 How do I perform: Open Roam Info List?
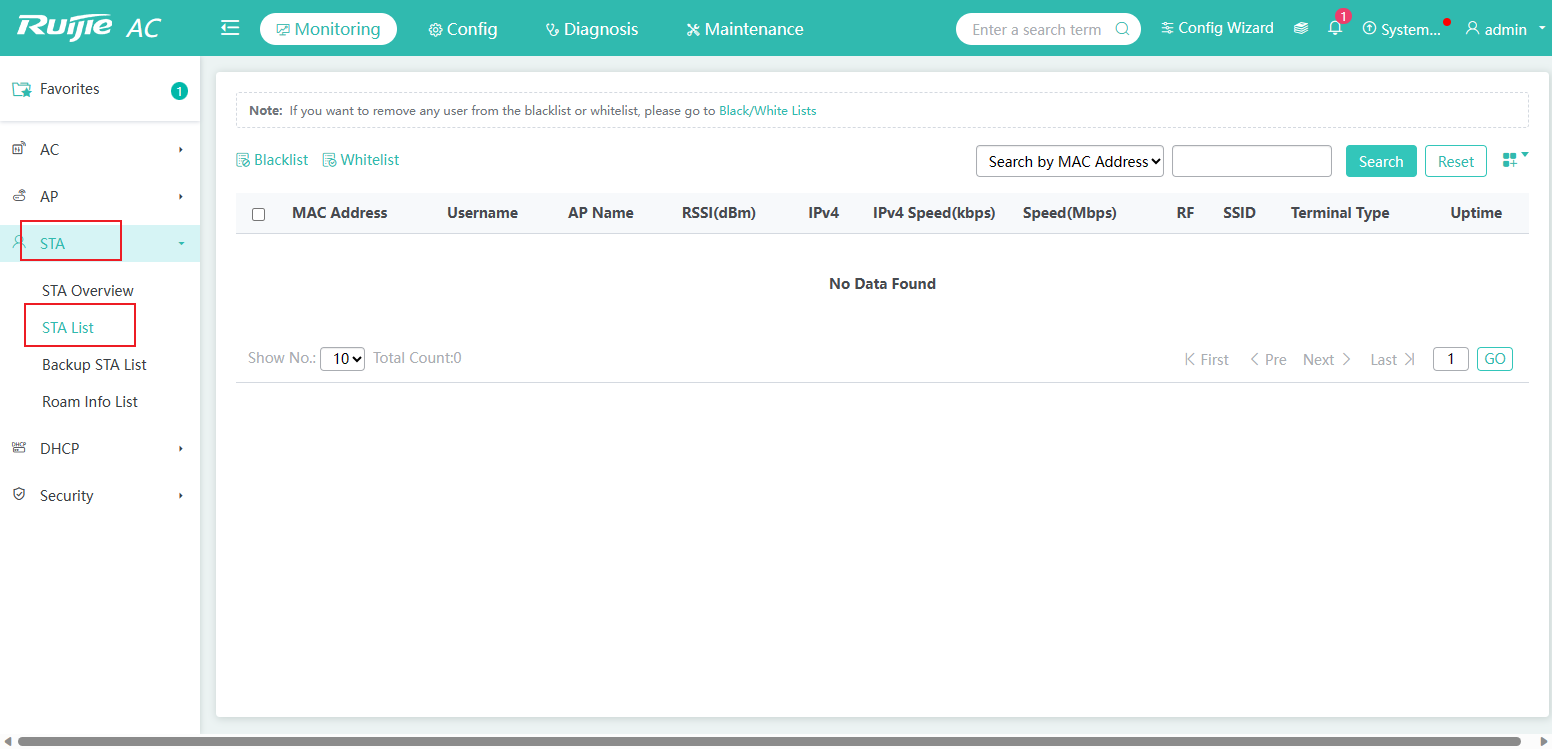90,402
